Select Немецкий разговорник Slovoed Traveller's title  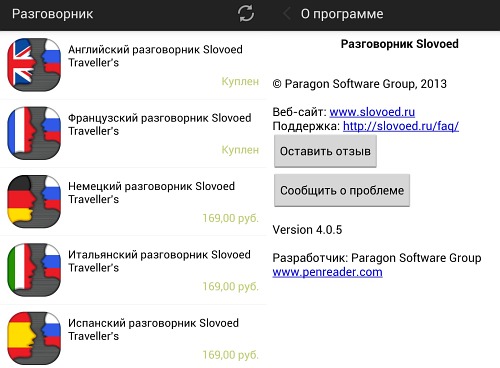151,193
